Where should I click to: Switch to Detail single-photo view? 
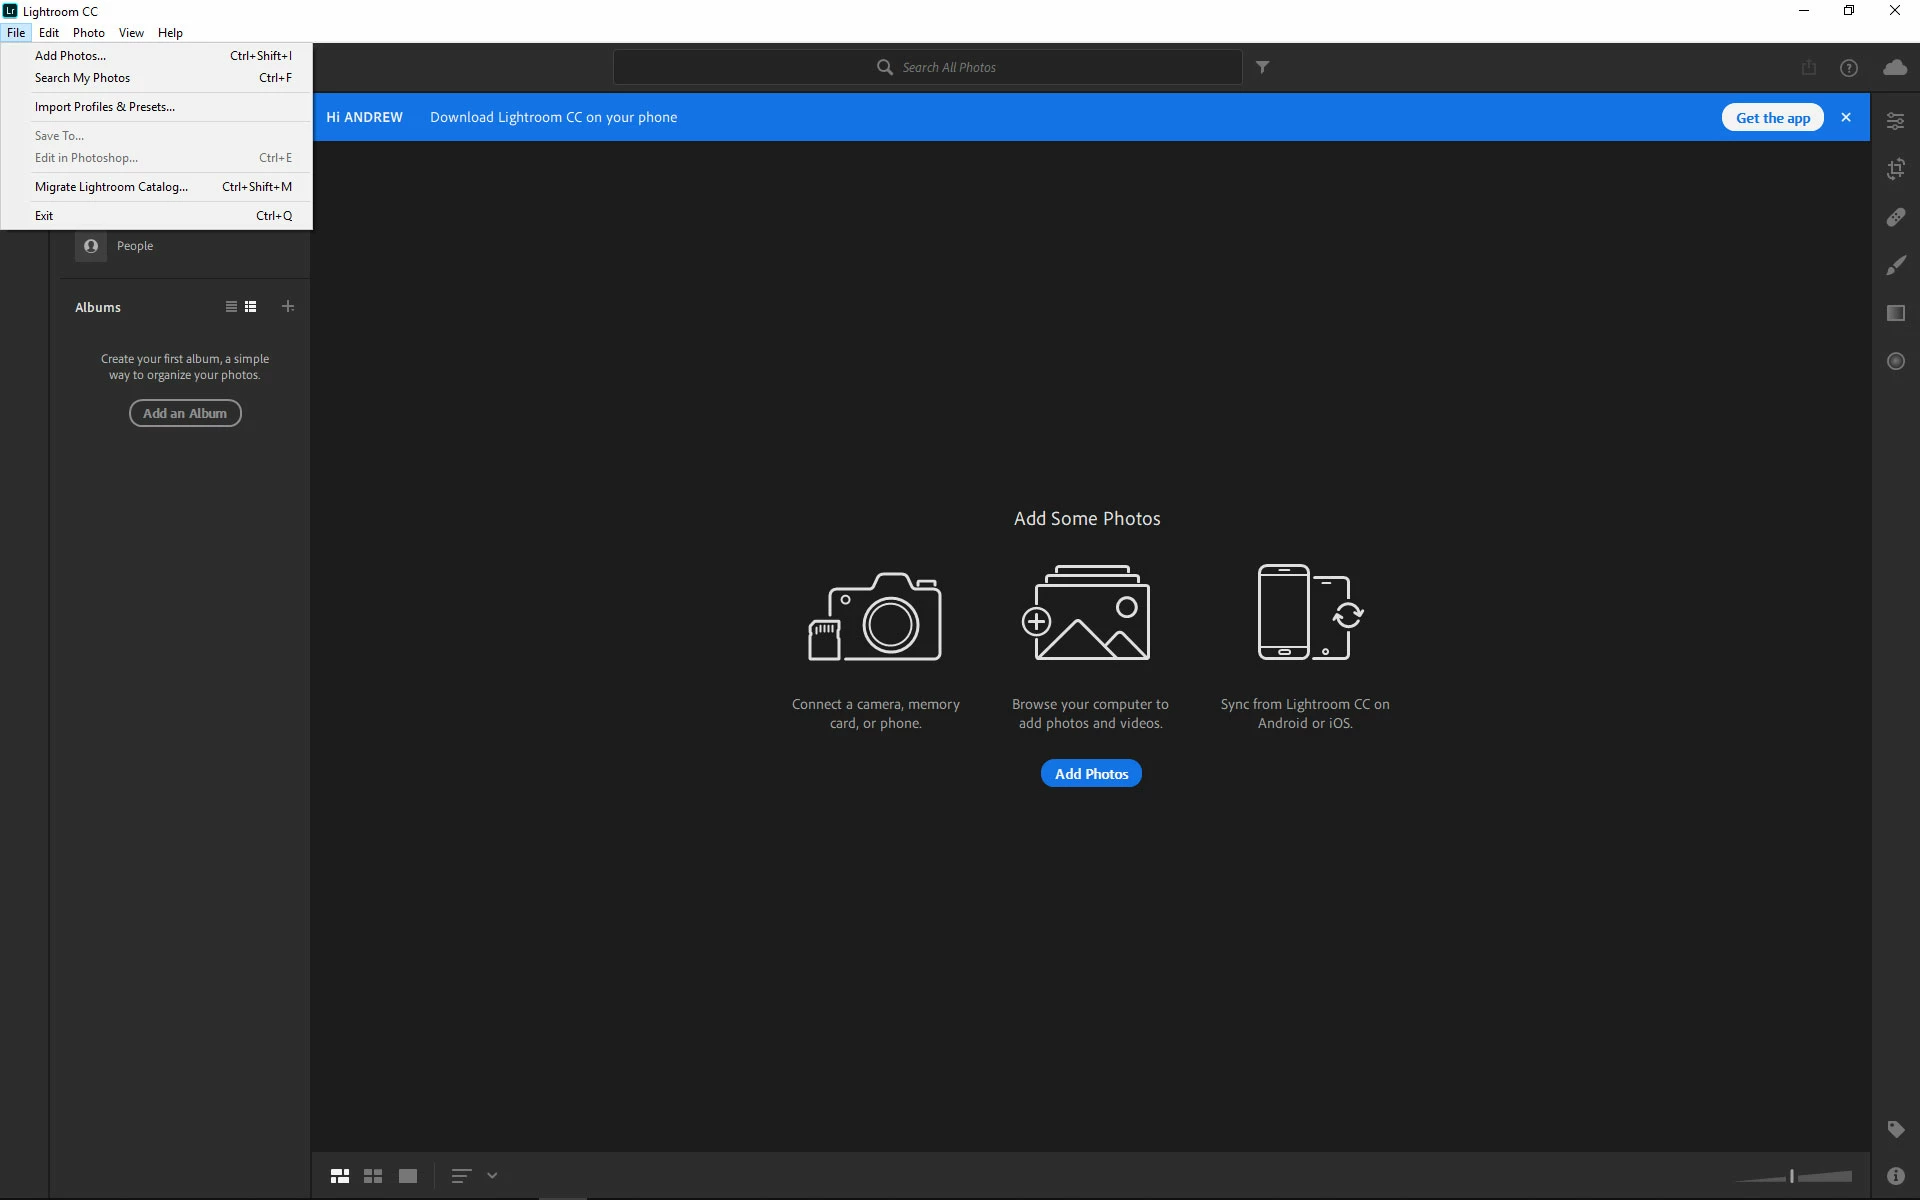point(408,1176)
